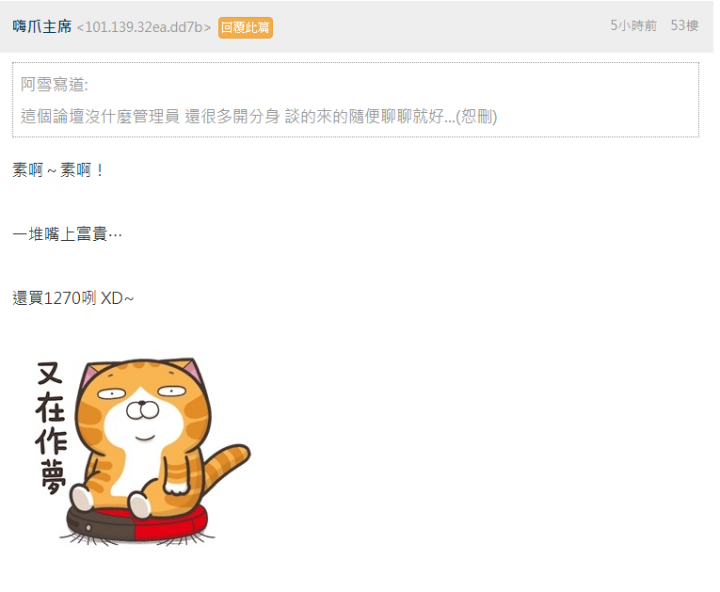This screenshot has height=592, width=720.
Task: Click the red robot vacuum under the cat
Action: pos(136,524)
